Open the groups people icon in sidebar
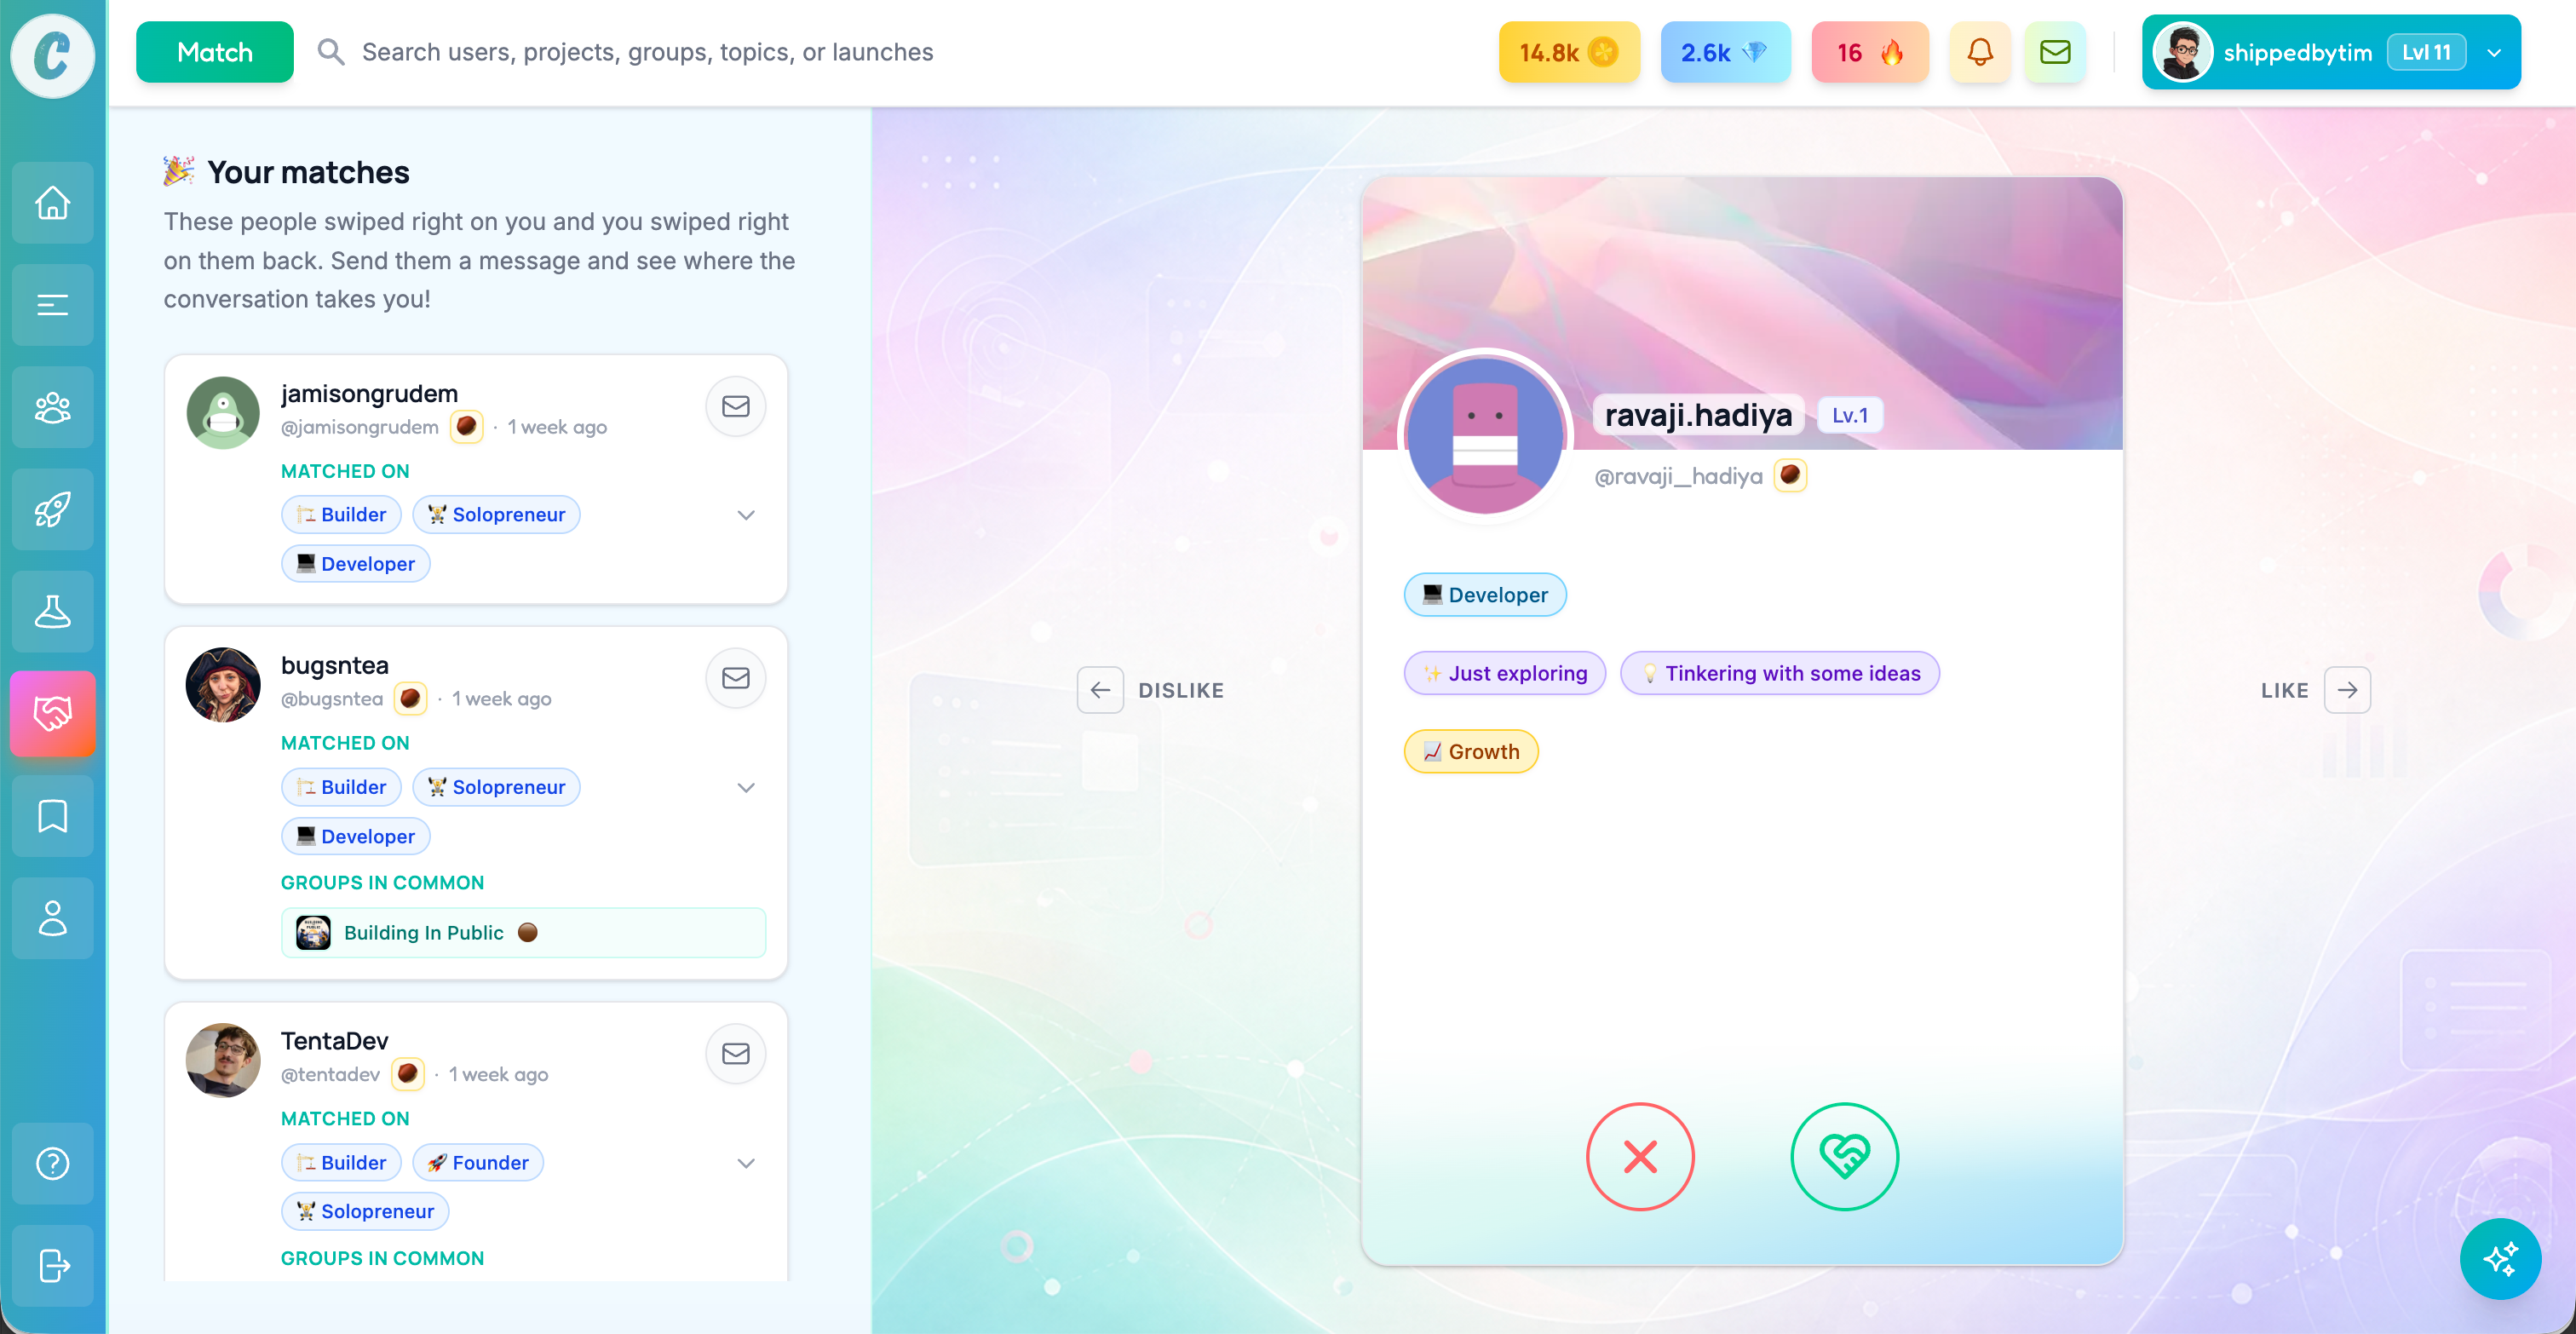2576x1334 pixels. coord(52,407)
